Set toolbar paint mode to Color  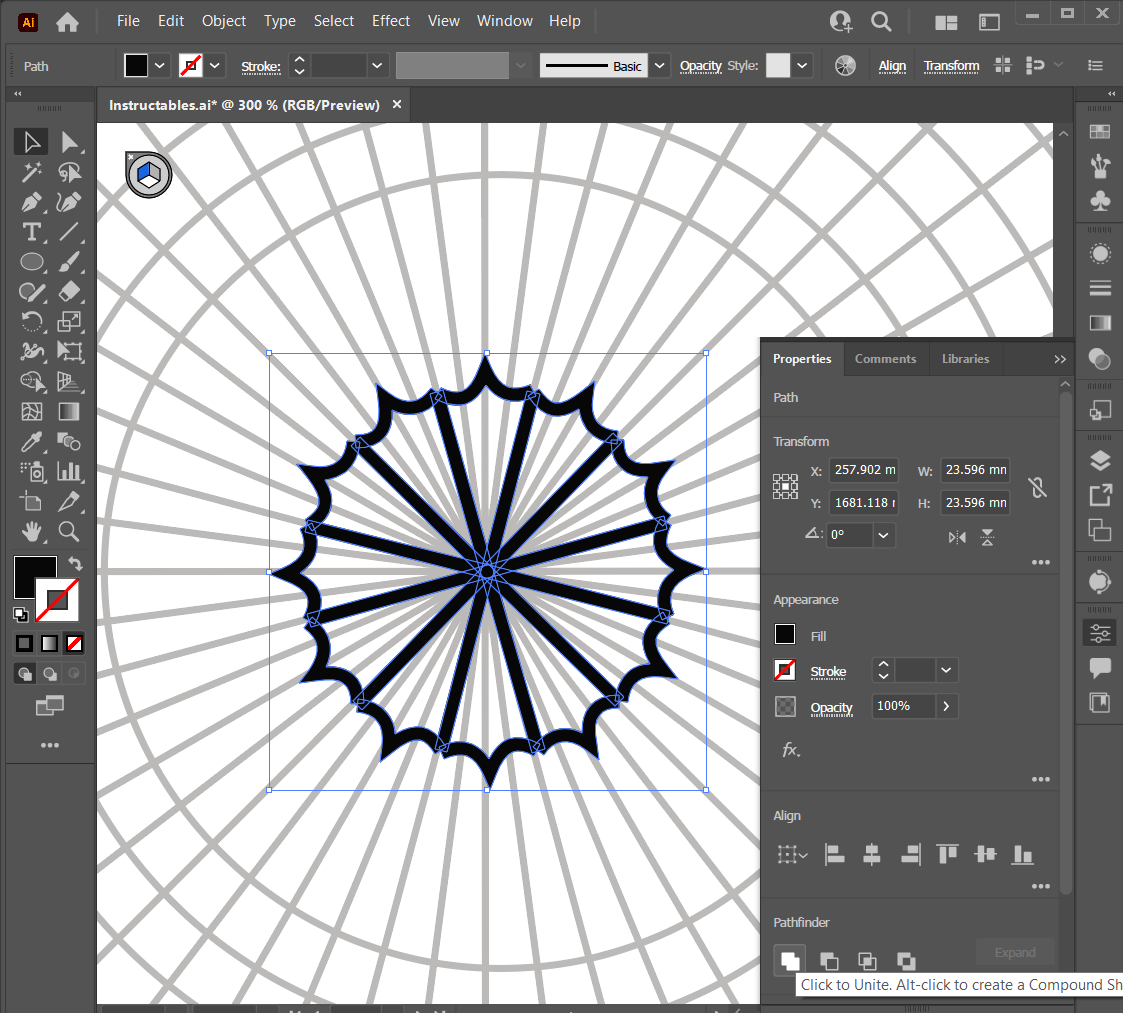[24, 643]
